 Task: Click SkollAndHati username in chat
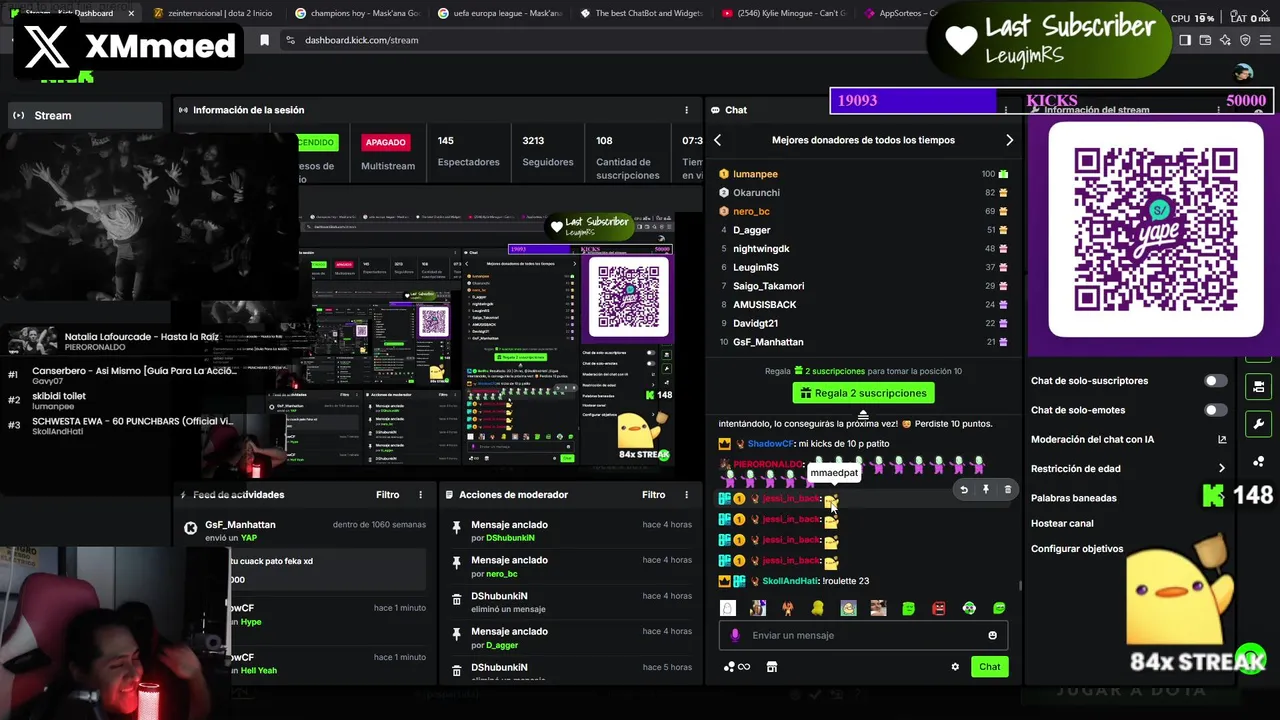[x=789, y=581]
